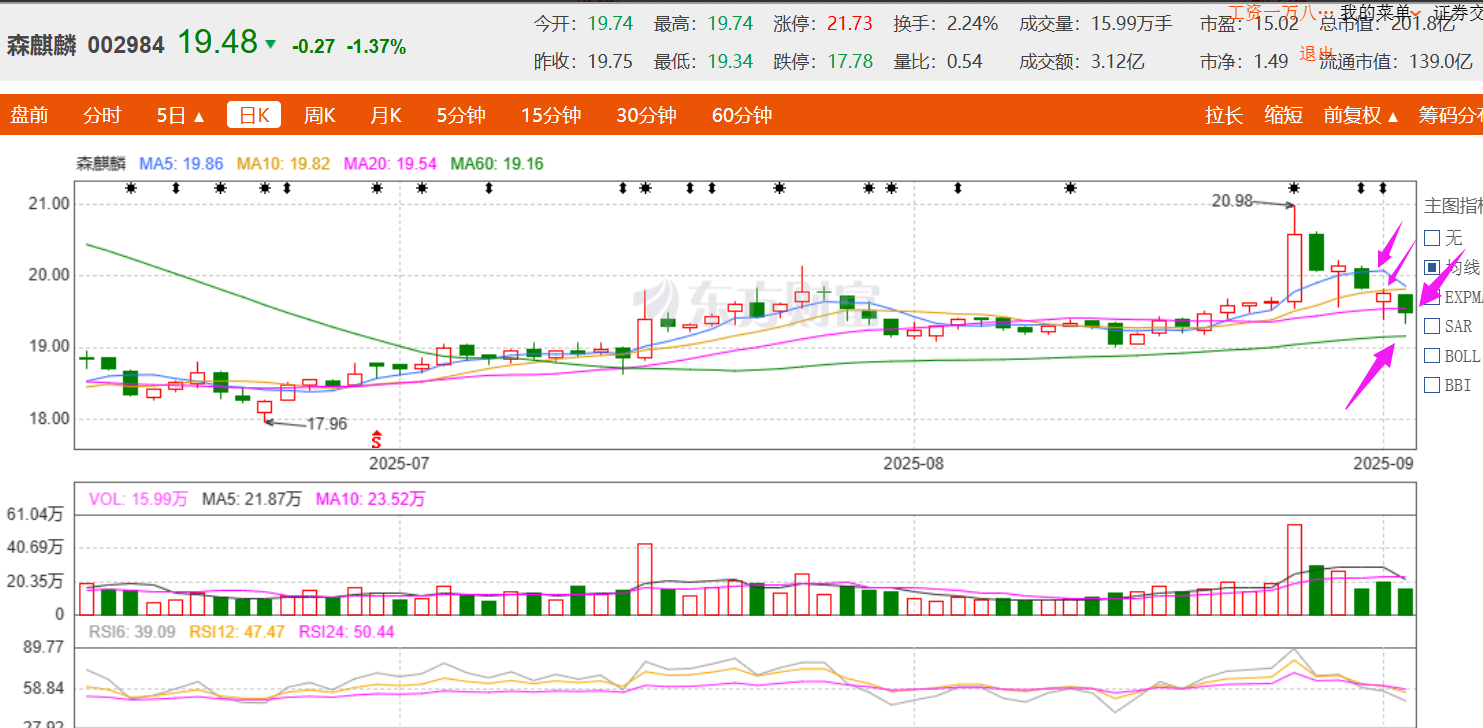Switch to the 月K monthly chart
Viewport: 1483px width, 728px height.
pos(386,115)
